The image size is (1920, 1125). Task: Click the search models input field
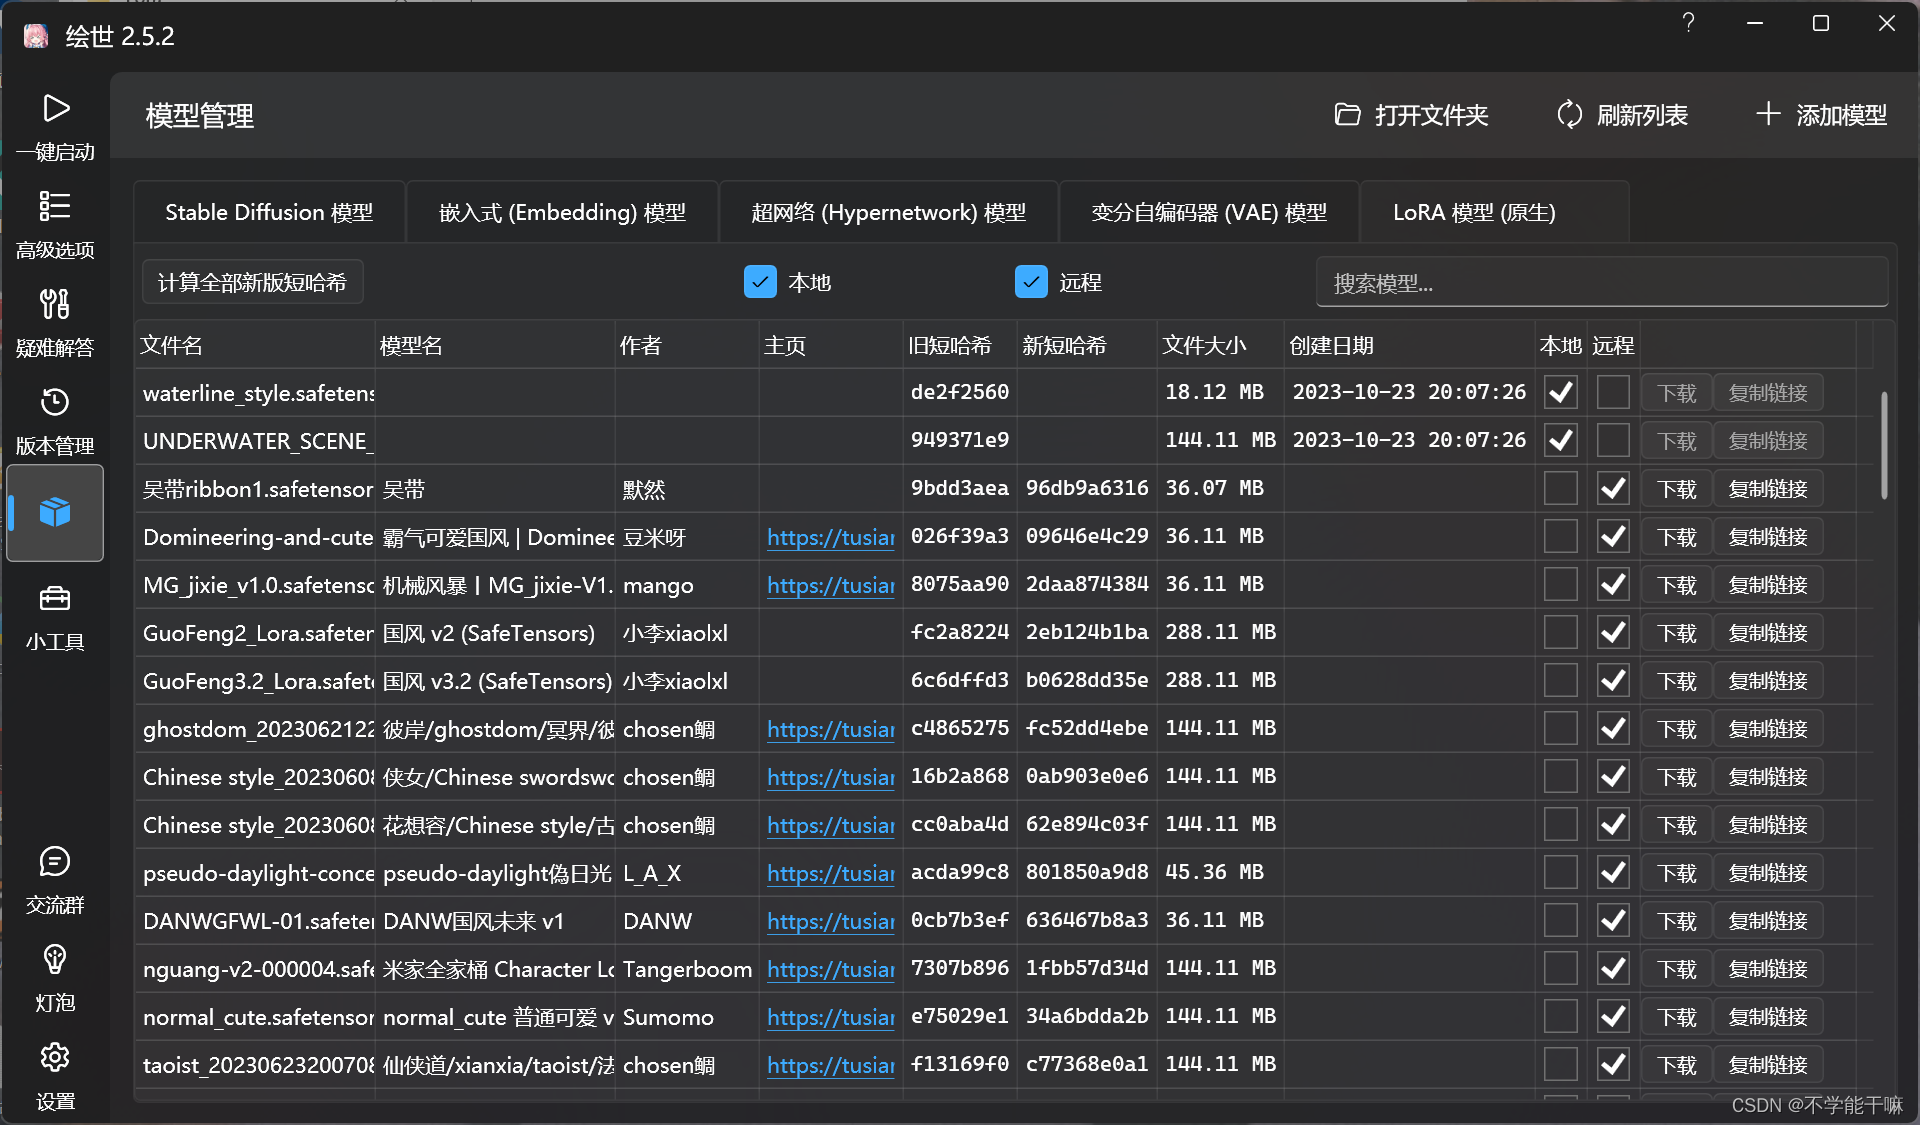[x=1600, y=284]
